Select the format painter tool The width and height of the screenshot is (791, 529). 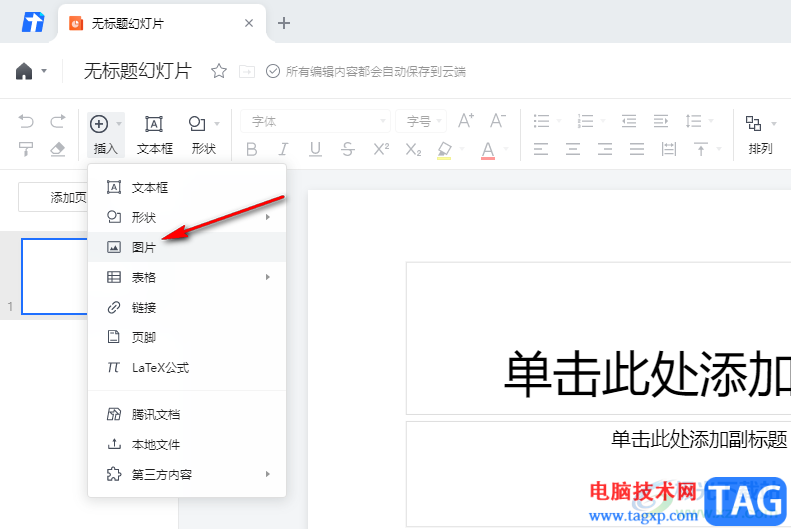pos(26,149)
